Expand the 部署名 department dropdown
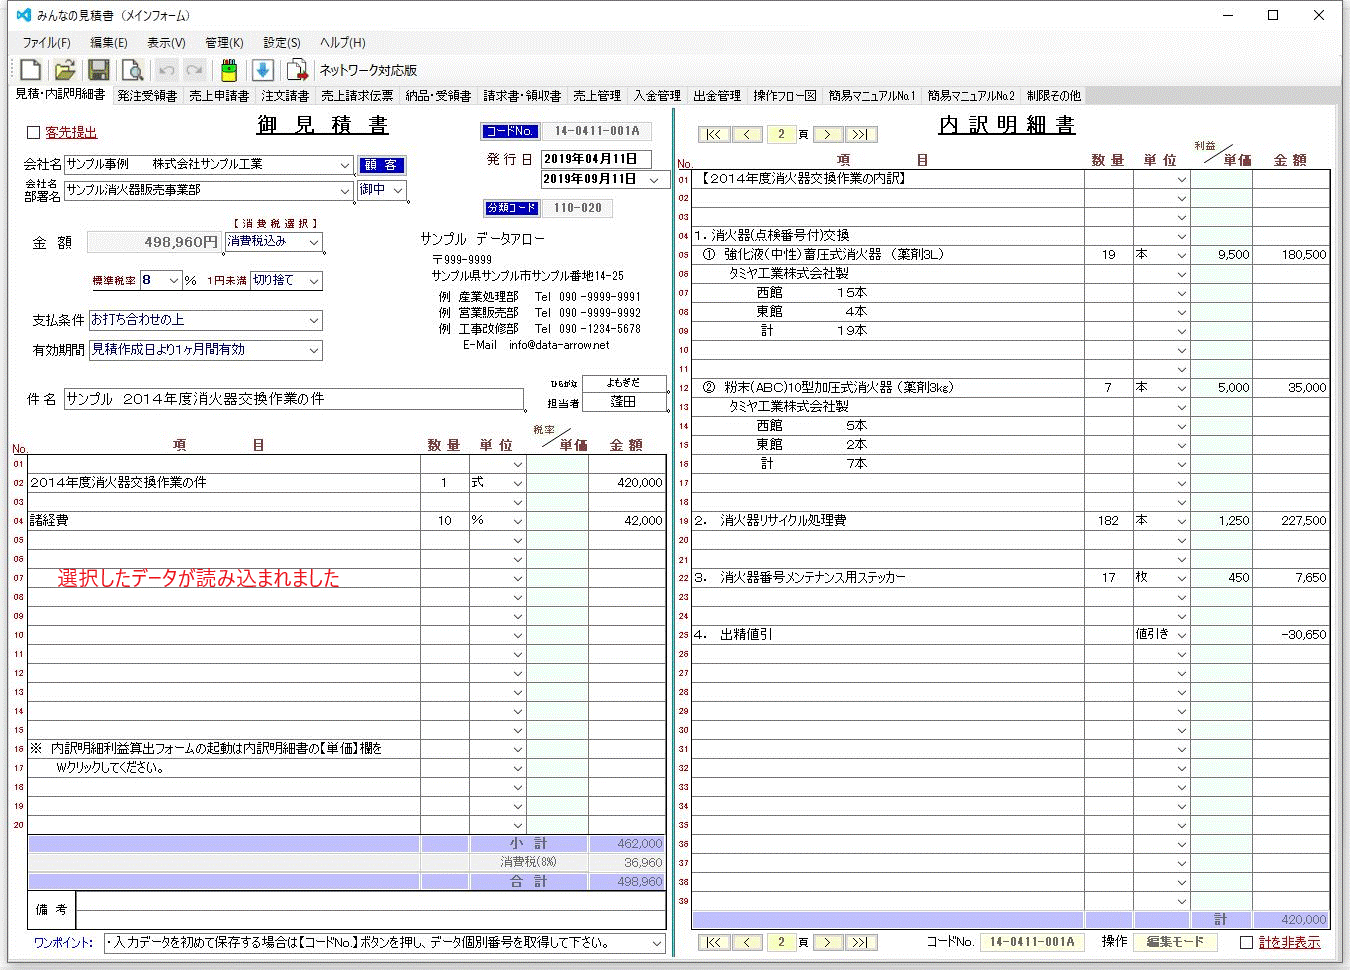 (x=345, y=190)
